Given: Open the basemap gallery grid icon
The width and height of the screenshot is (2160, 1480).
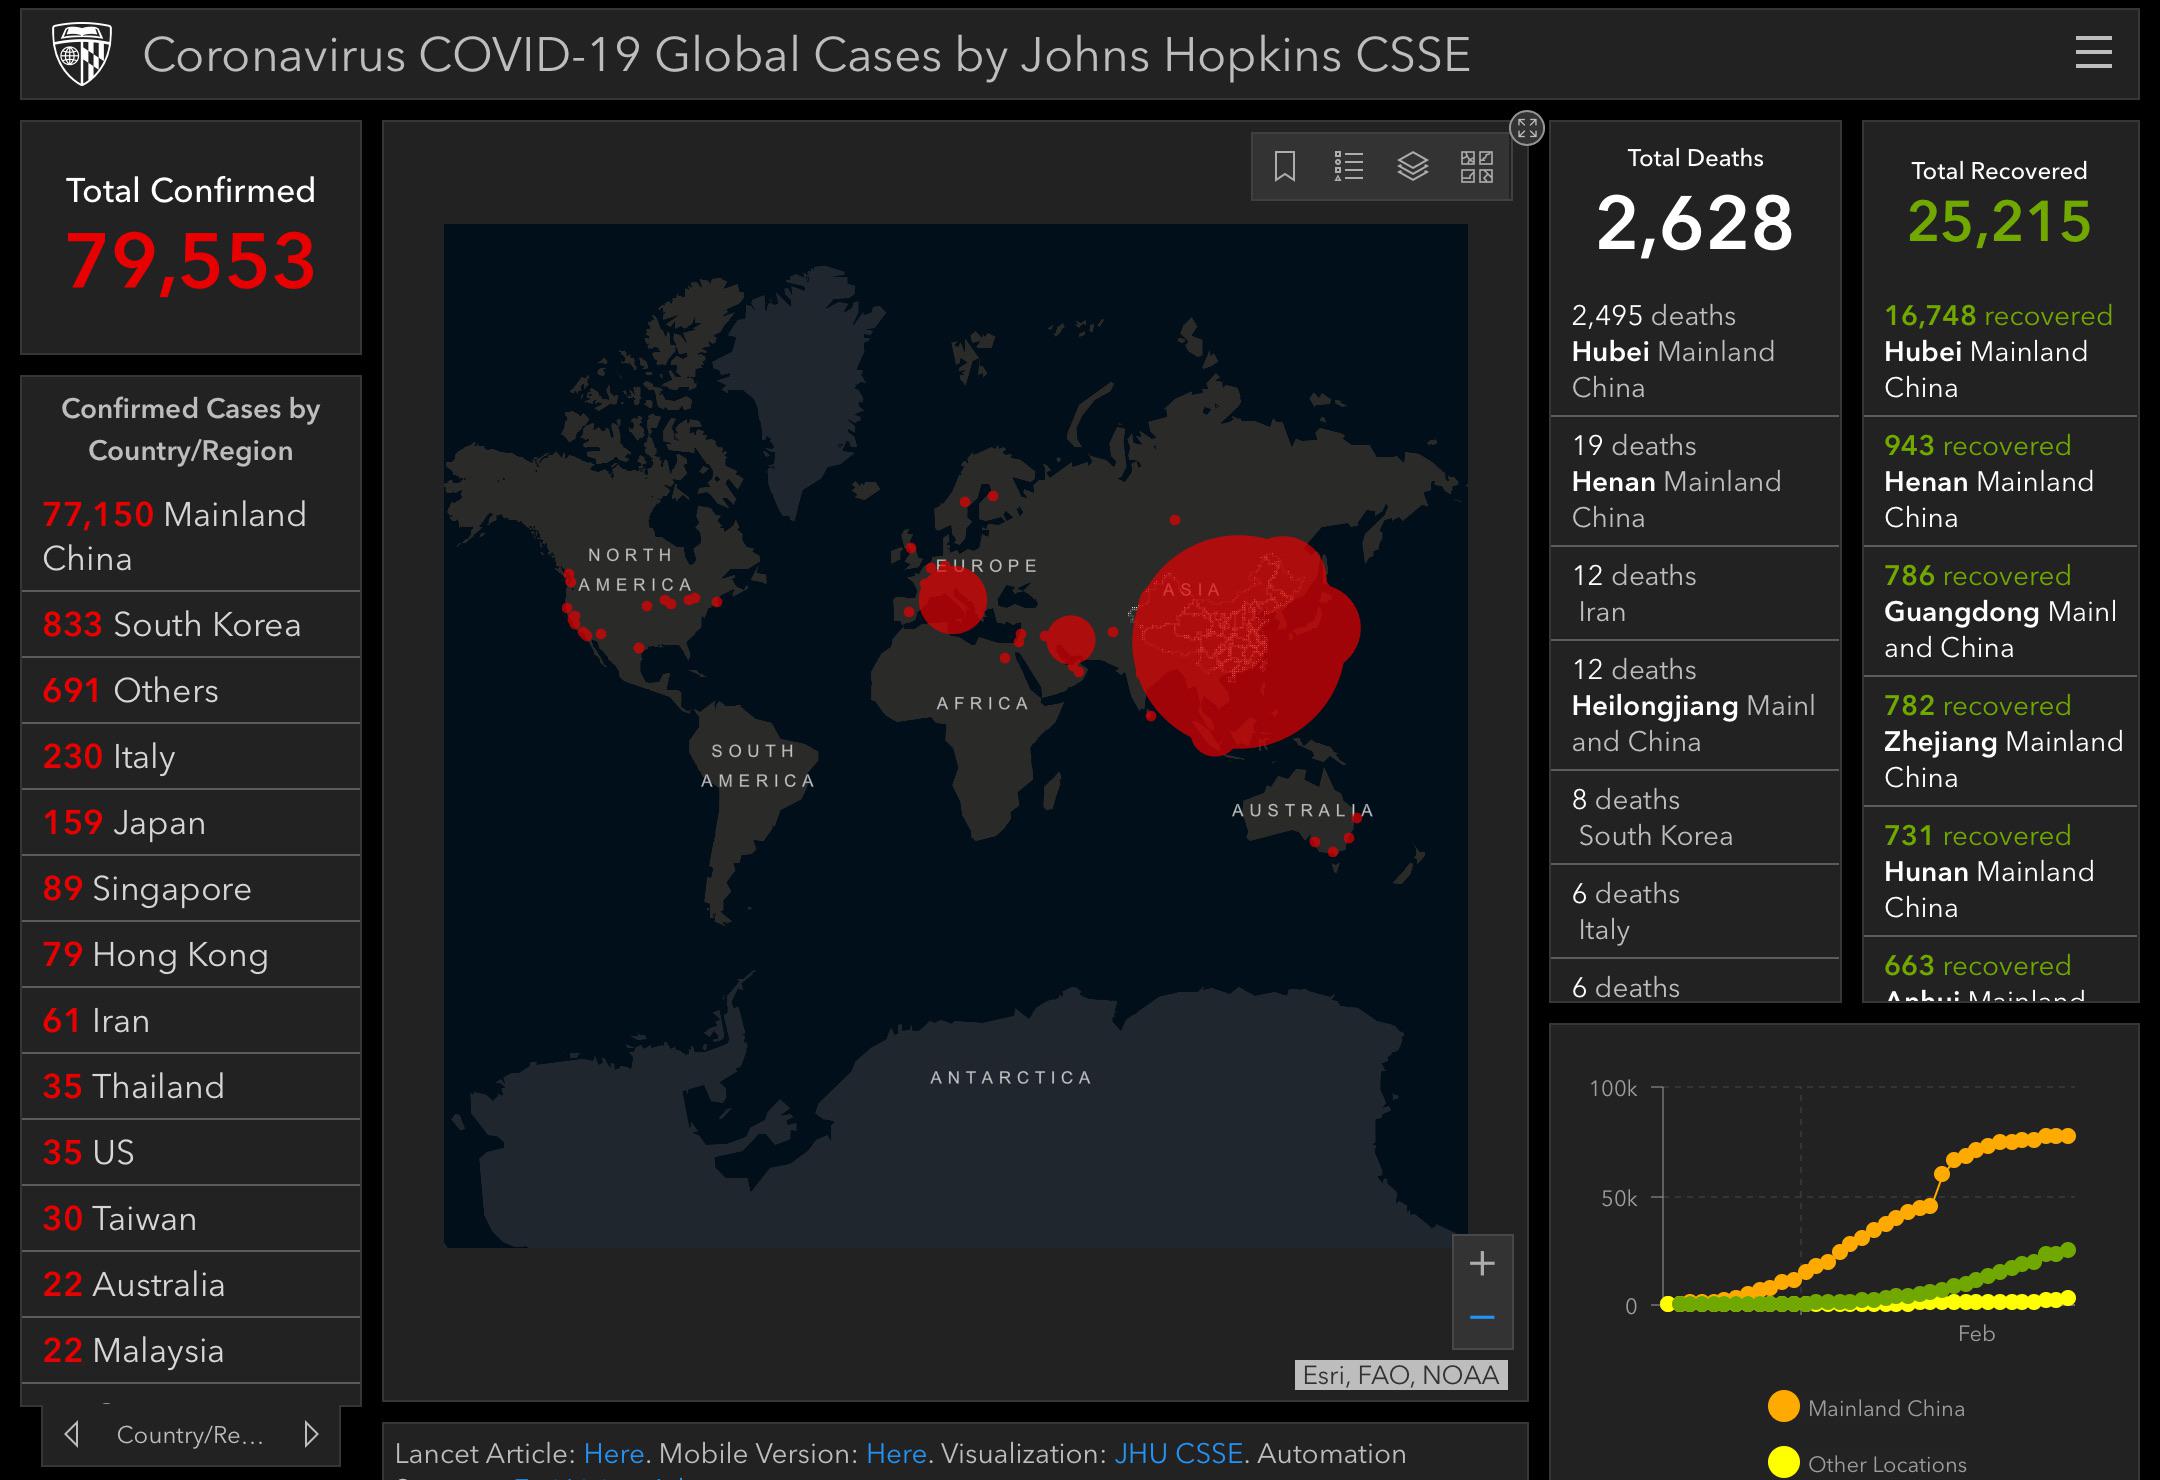Looking at the screenshot, I should [x=1476, y=166].
